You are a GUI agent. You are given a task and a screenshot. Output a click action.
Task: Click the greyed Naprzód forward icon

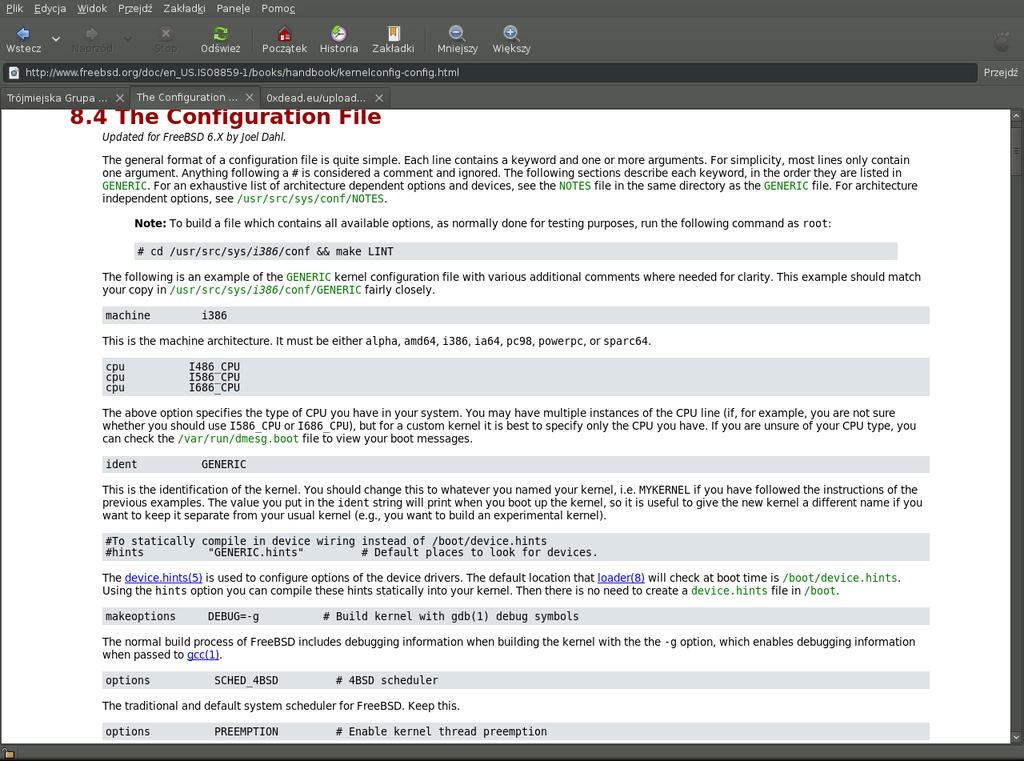tap(91, 33)
